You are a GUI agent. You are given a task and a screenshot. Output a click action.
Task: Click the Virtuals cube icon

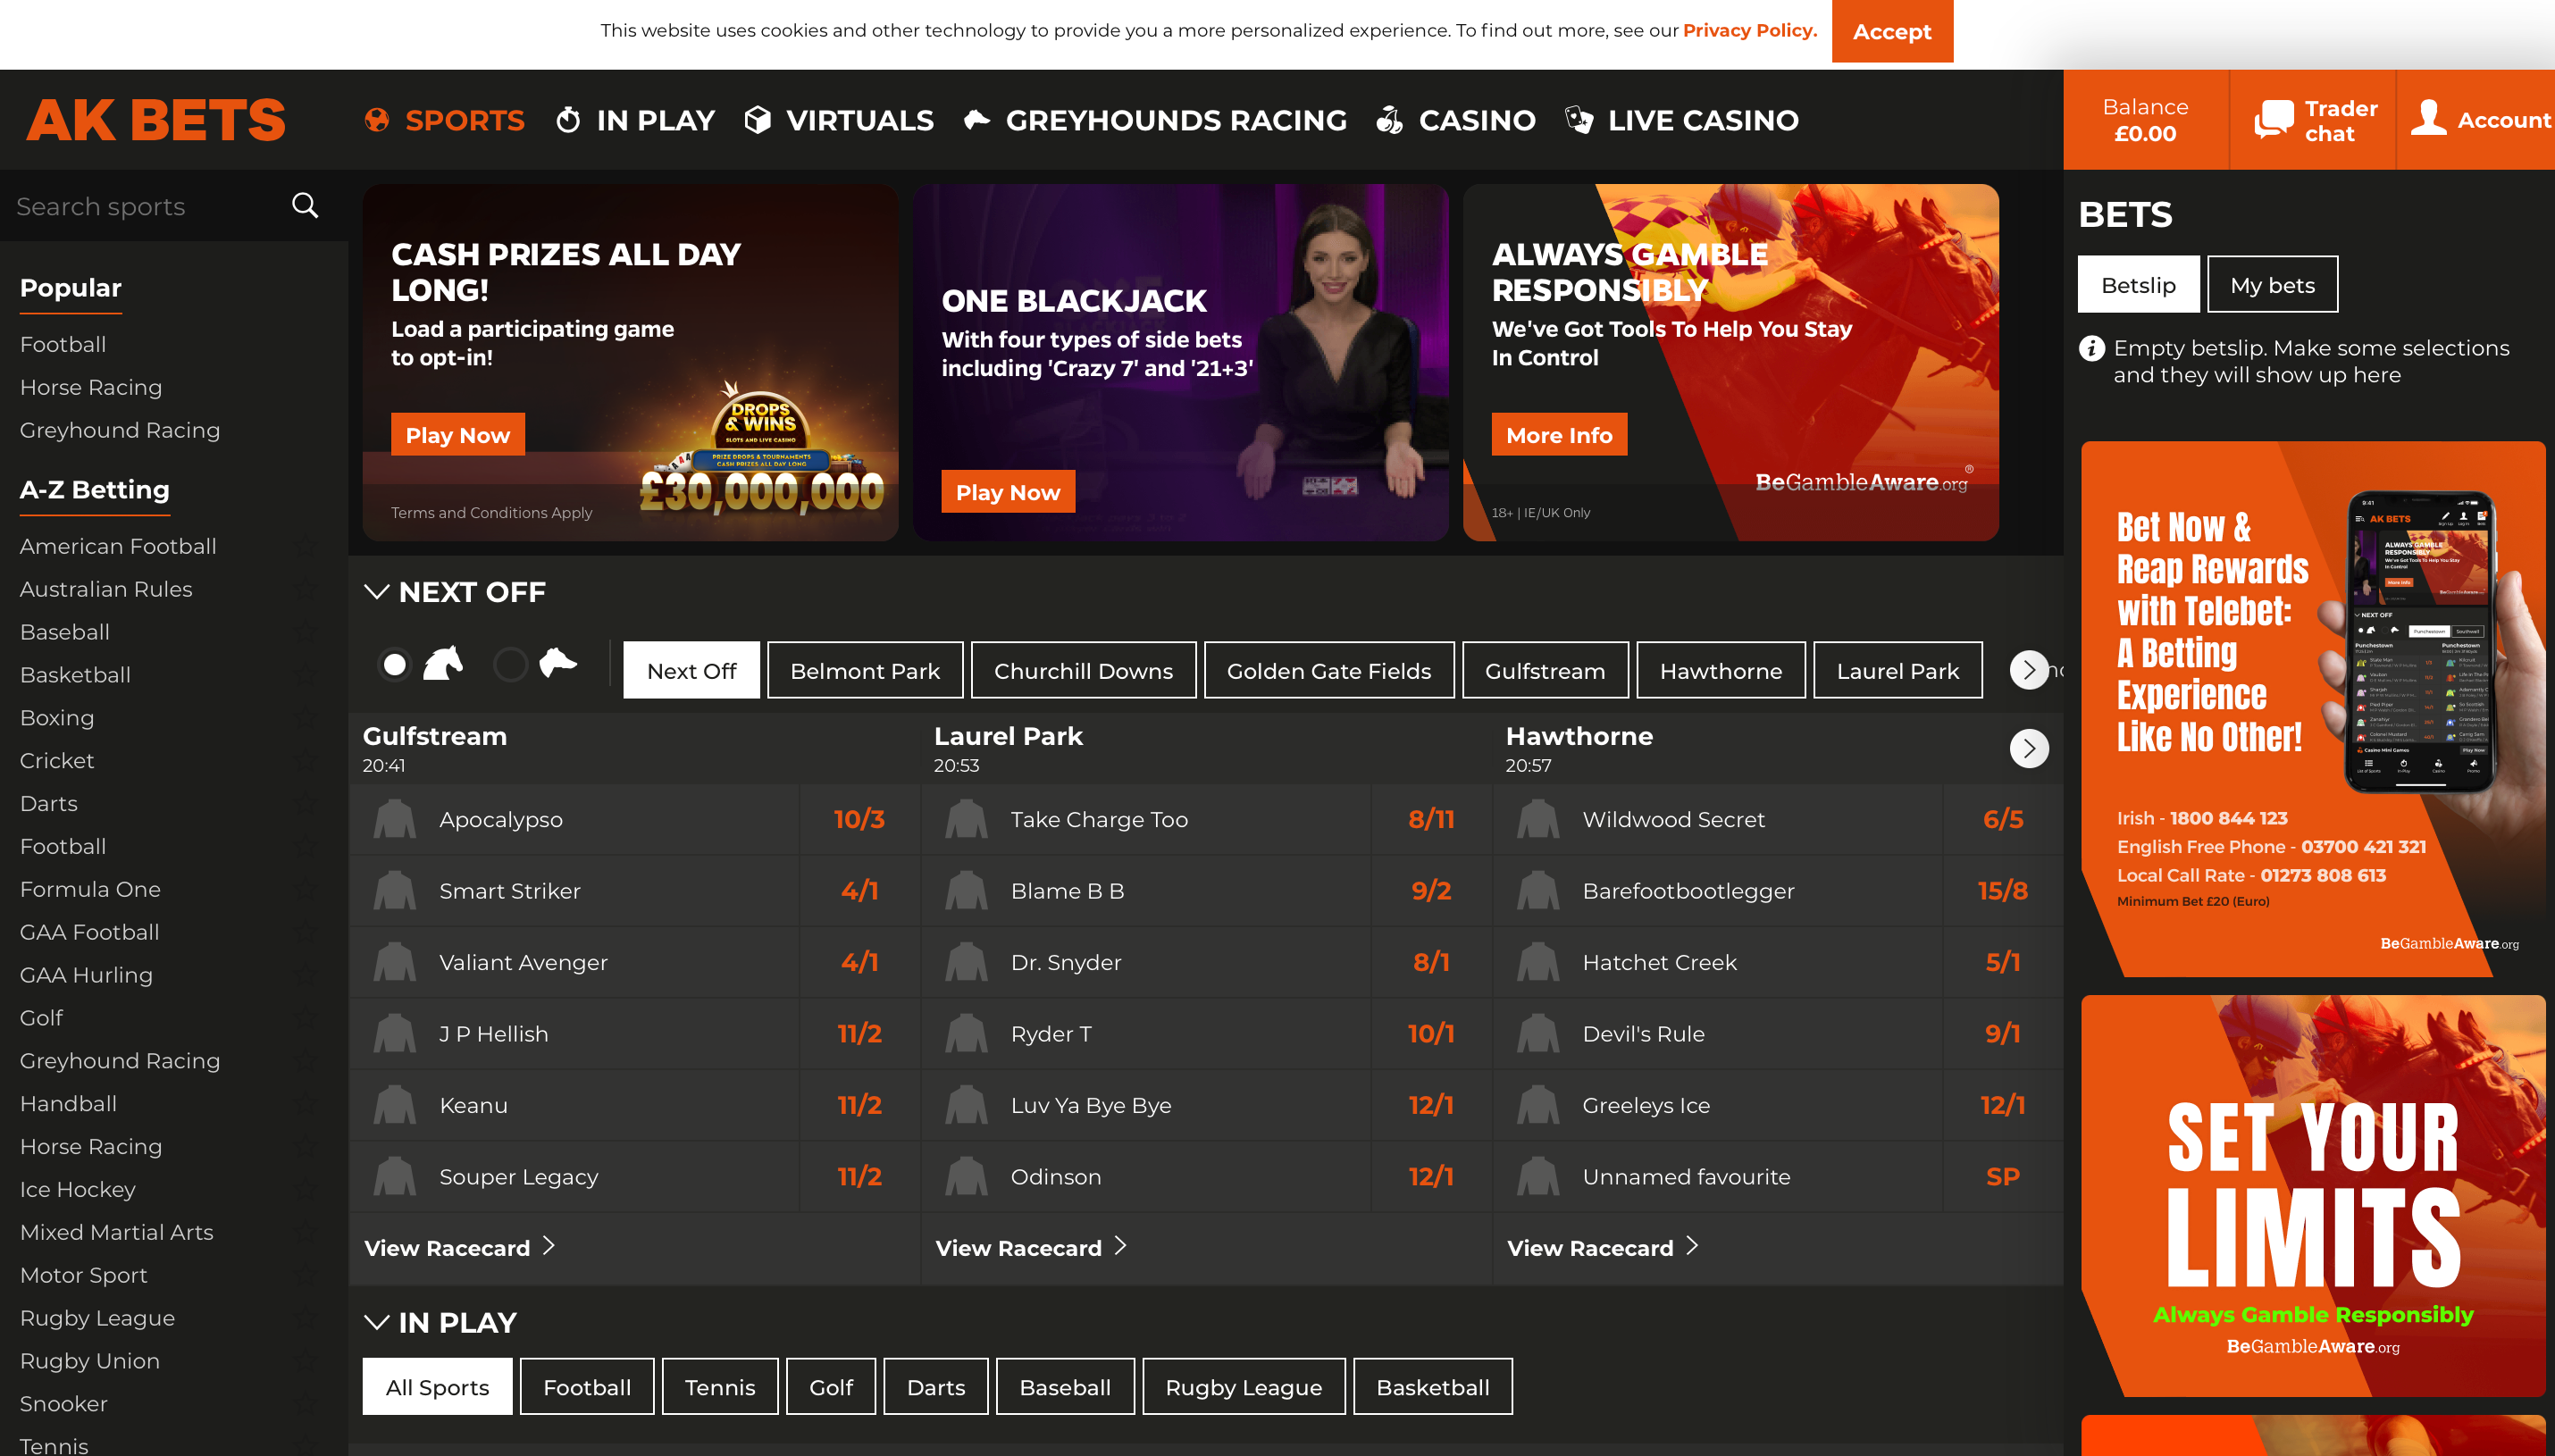click(x=758, y=120)
